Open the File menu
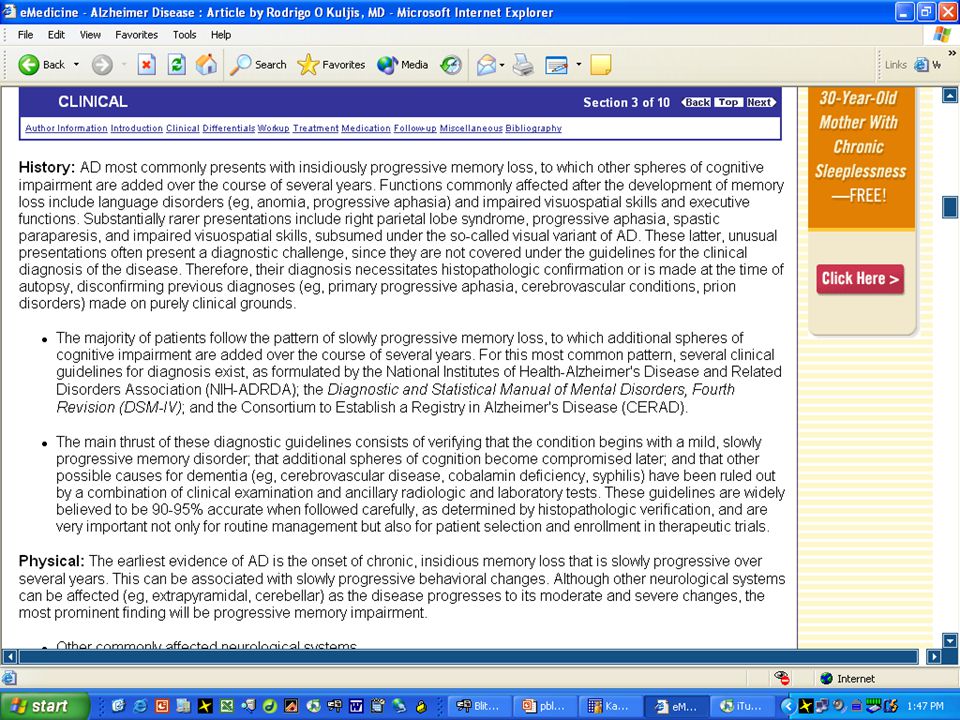This screenshot has width=960, height=720. tap(25, 35)
